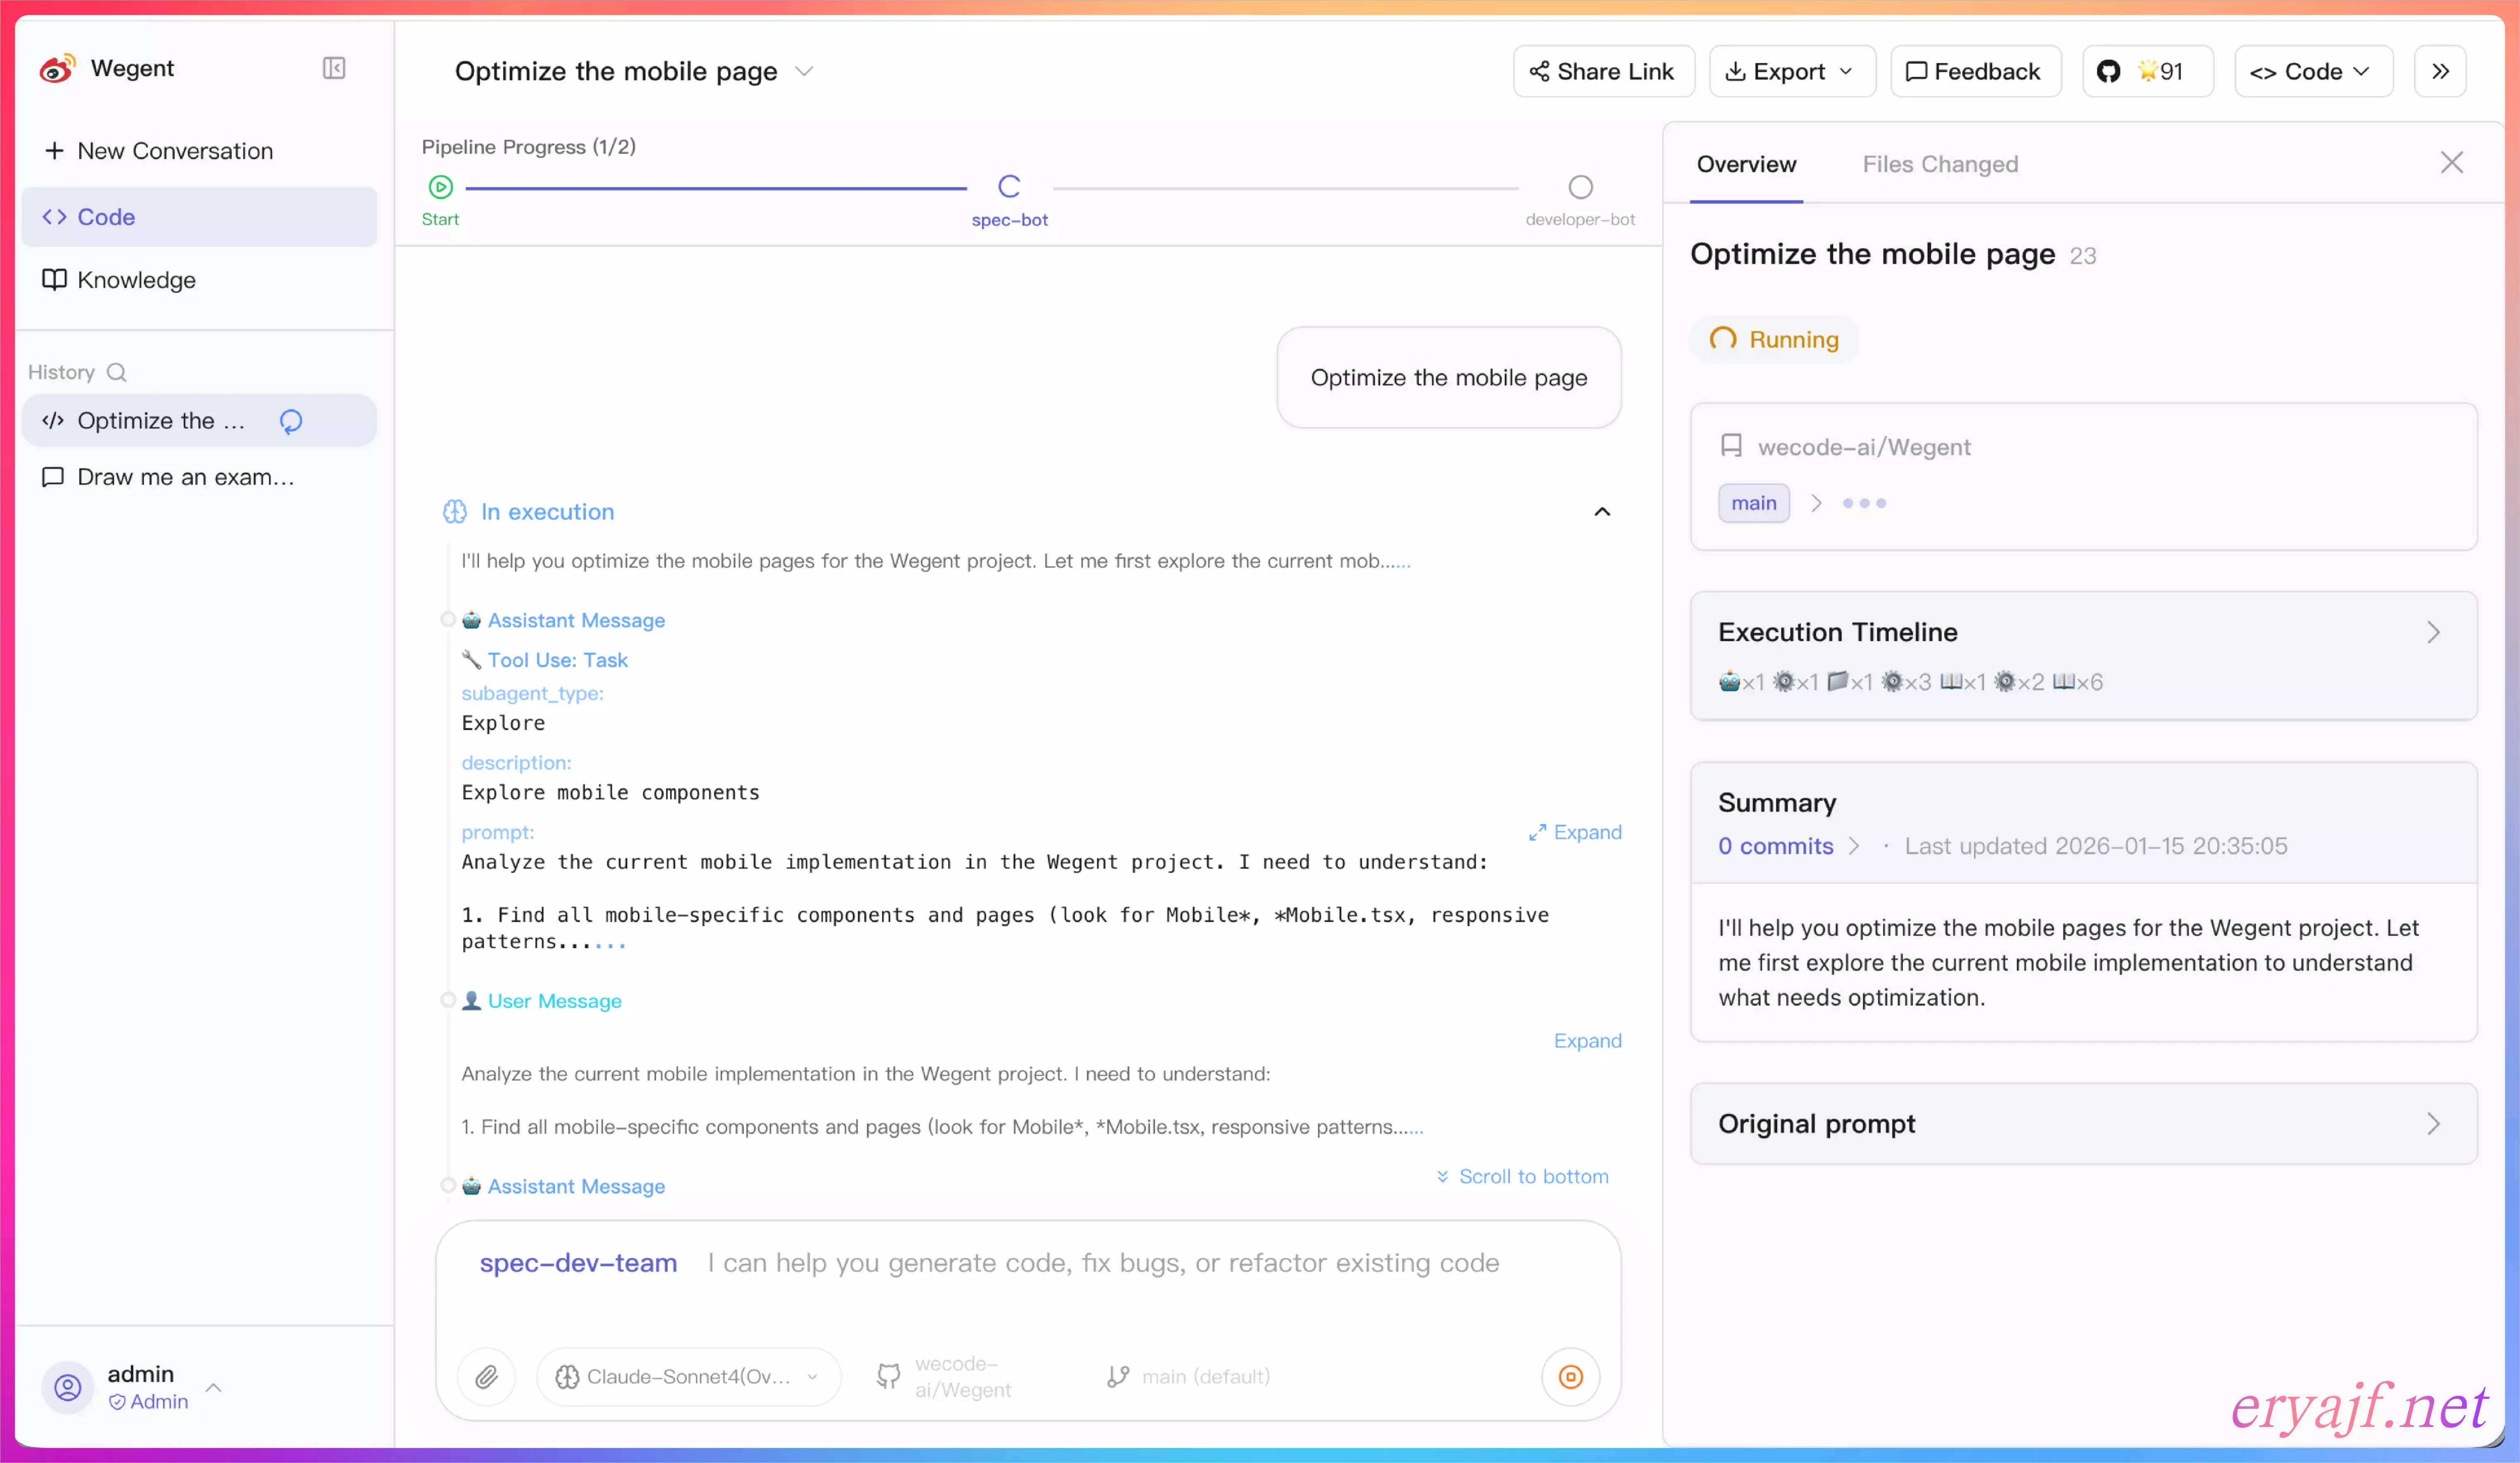The width and height of the screenshot is (2520, 1463).
Task: Open the Claude-Sonnet4 model selector
Action: pyautogui.click(x=688, y=1377)
